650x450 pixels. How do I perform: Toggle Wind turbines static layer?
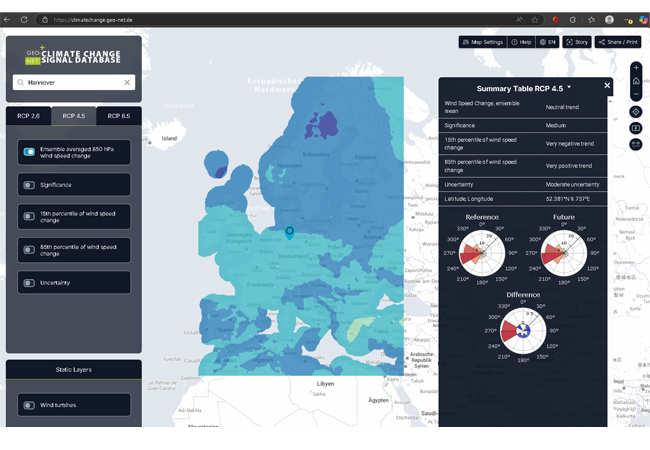[x=29, y=405]
